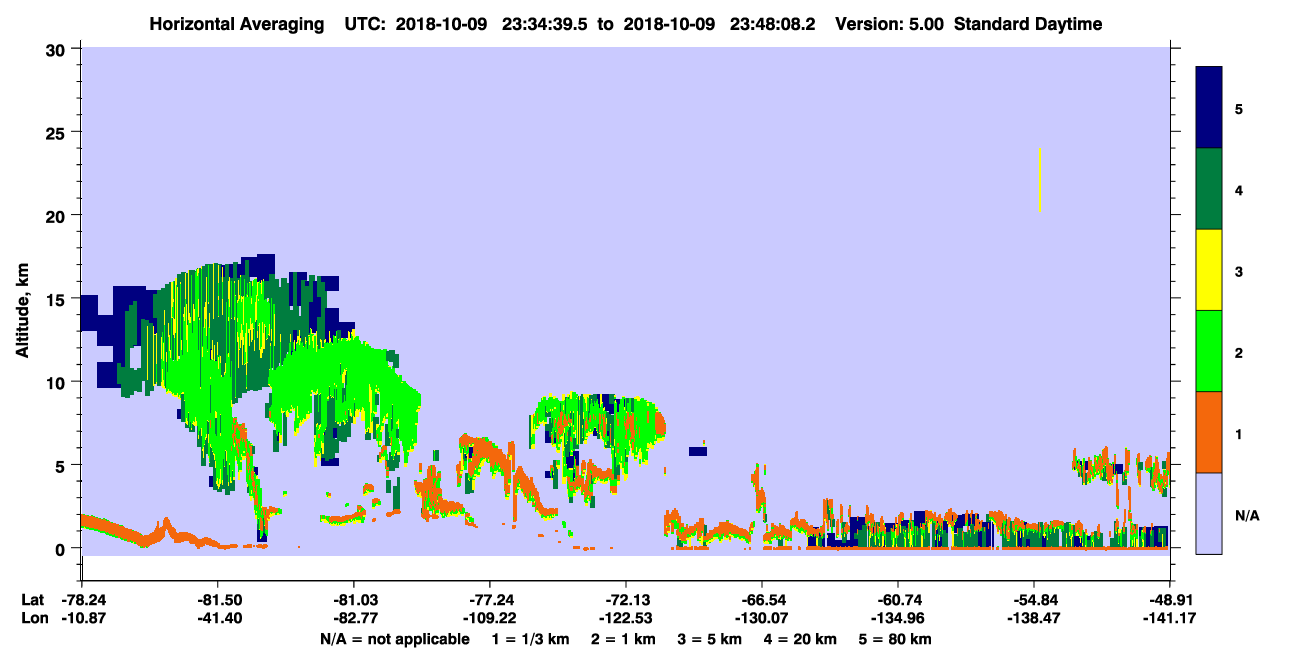
Task: Click the small dark blue block near 6 km altitude
Action: pyautogui.click(x=698, y=451)
